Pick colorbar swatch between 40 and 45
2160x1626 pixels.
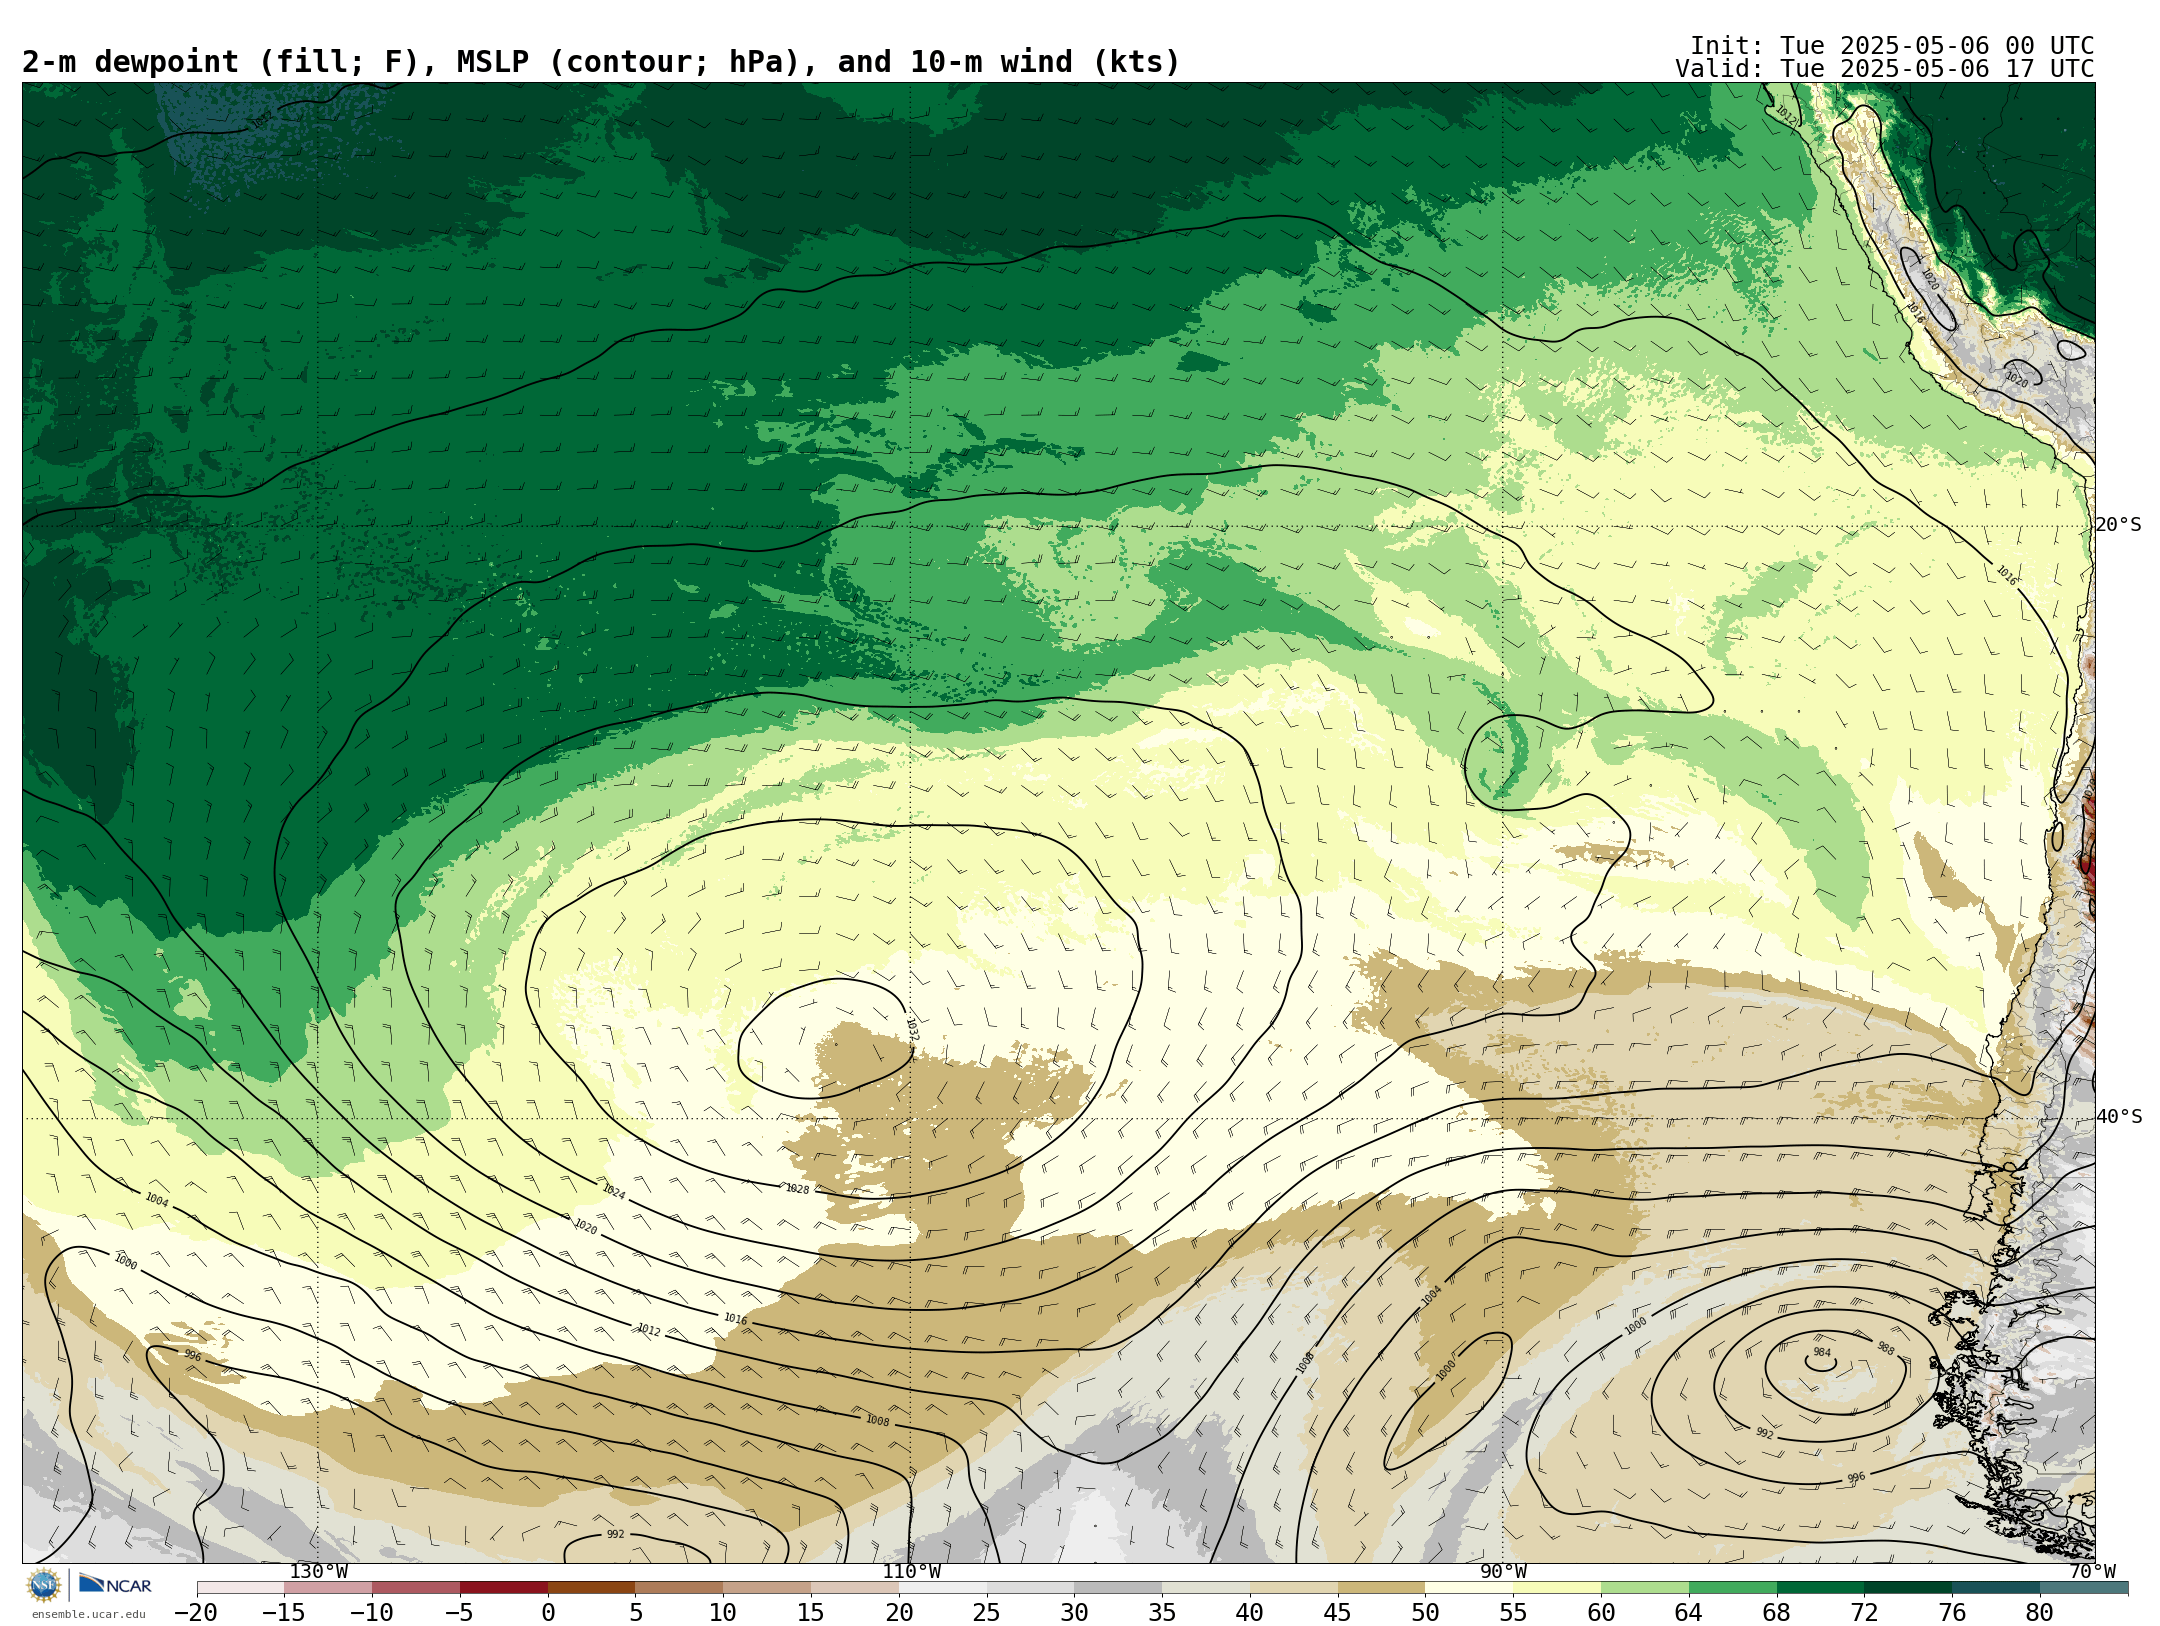tap(1294, 1588)
